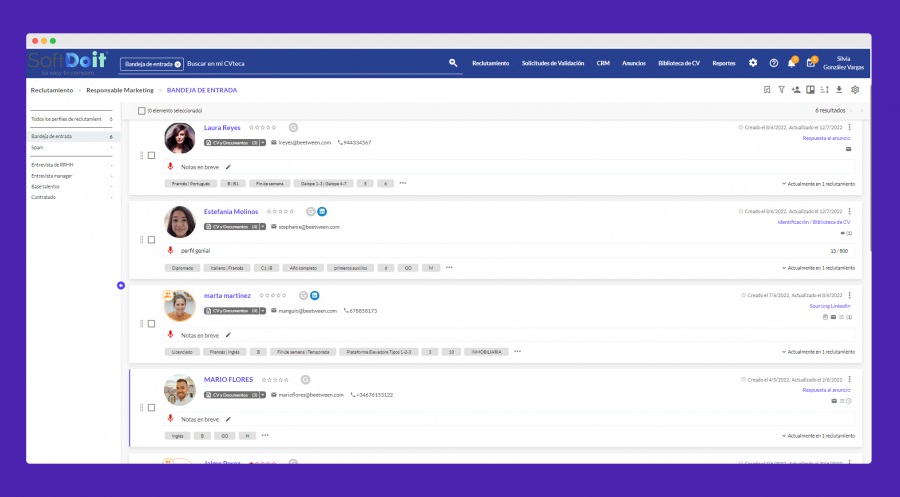The height and width of the screenshot is (497, 900).
Task: Open Estefania Molinos profile link
Action: 231,211
